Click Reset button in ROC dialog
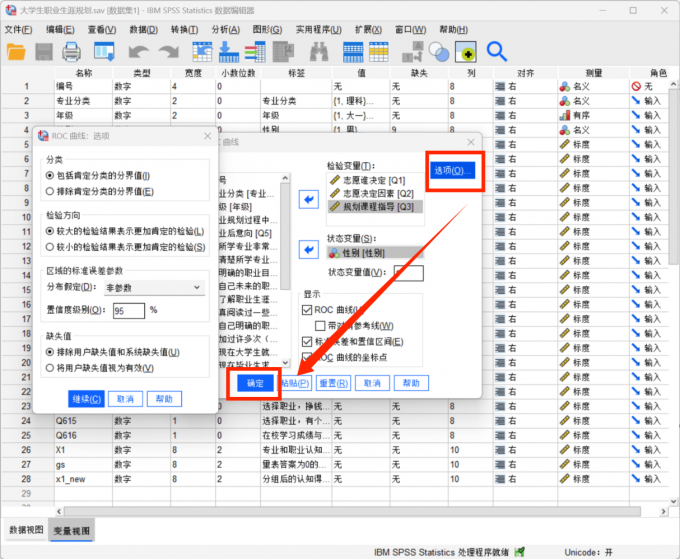 point(333,383)
